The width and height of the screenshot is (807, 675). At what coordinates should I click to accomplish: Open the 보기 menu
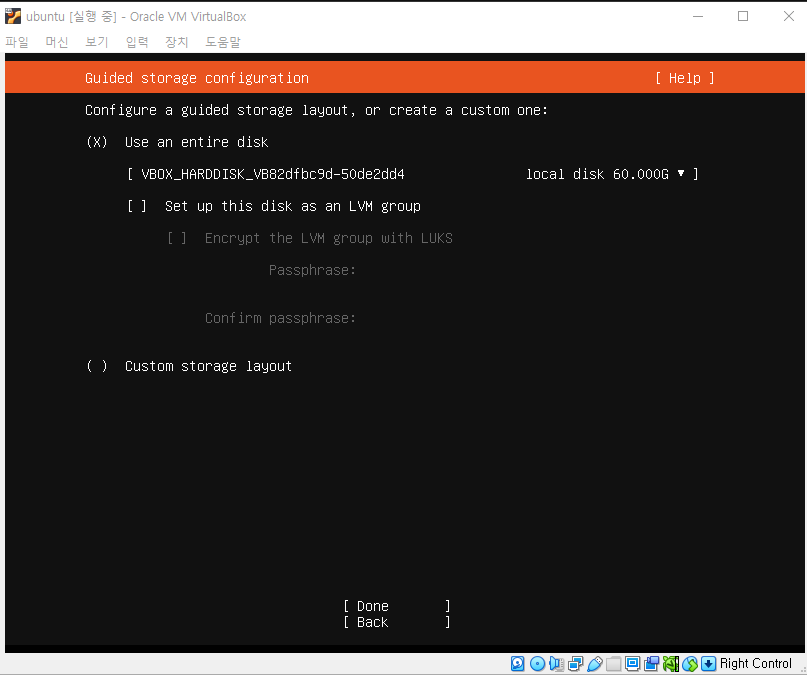tap(97, 42)
